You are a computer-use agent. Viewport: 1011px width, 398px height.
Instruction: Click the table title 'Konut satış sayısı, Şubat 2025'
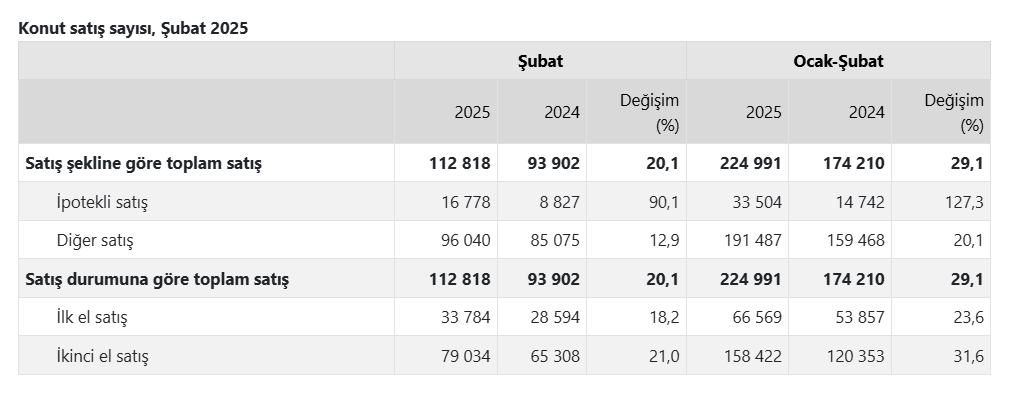click(133, 28)
